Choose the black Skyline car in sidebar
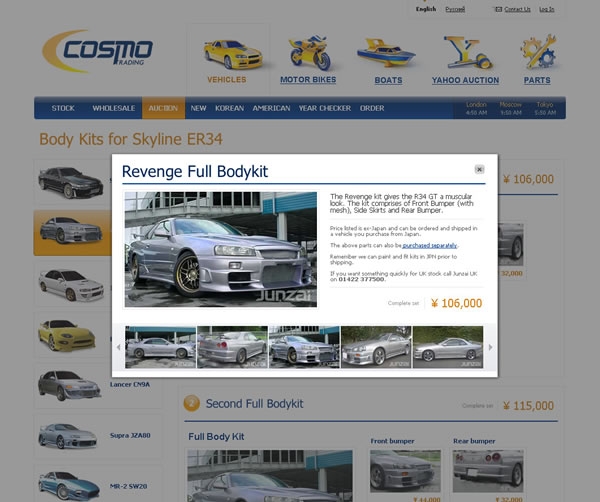The image size is (600, 502). point(70,183)
